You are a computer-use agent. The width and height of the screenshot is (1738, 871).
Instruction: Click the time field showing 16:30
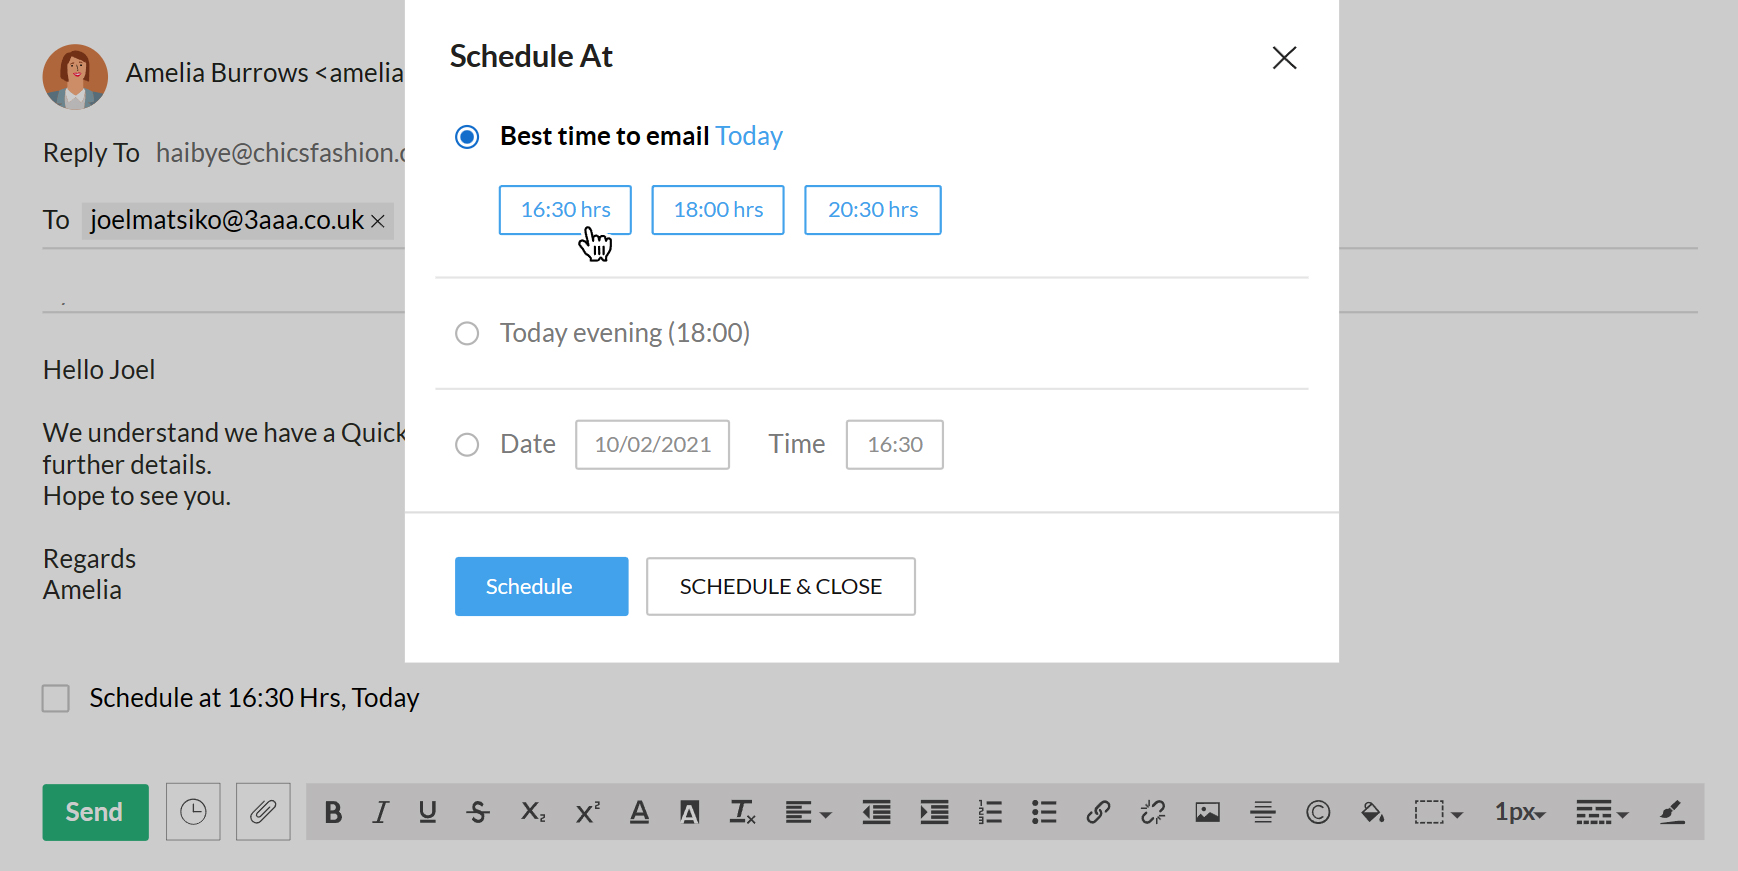click(895, 445)
